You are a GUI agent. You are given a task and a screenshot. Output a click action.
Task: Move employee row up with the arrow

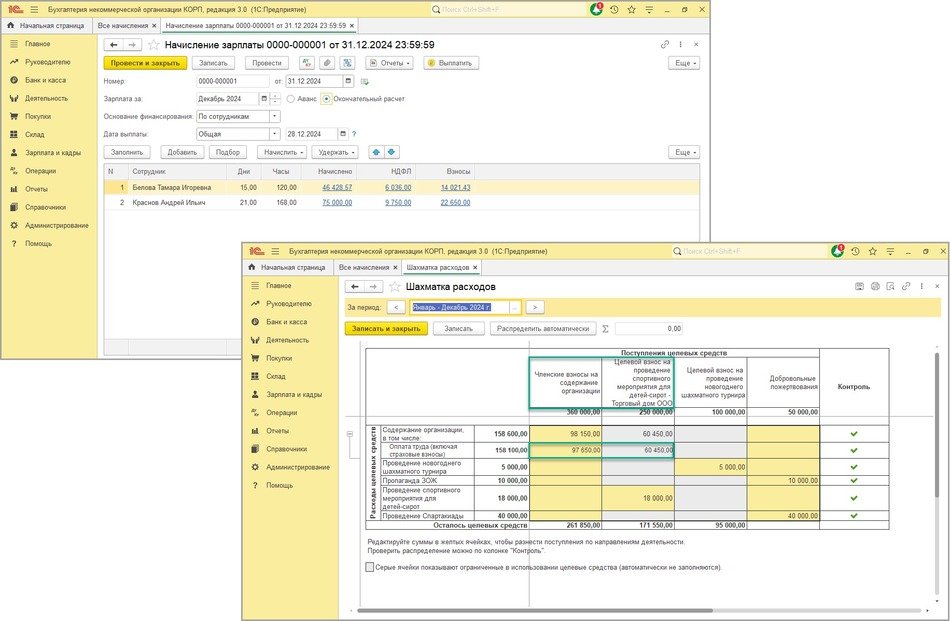(376, 152)
